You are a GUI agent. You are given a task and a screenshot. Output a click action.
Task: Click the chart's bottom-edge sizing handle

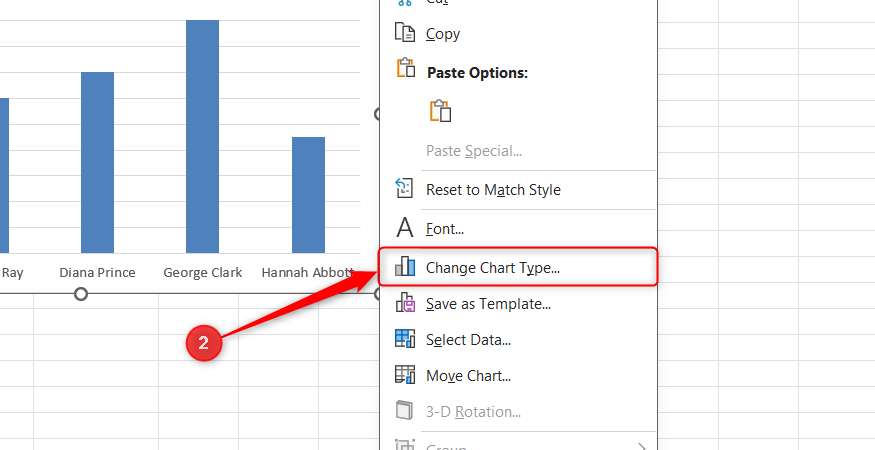tap(81, 294)
